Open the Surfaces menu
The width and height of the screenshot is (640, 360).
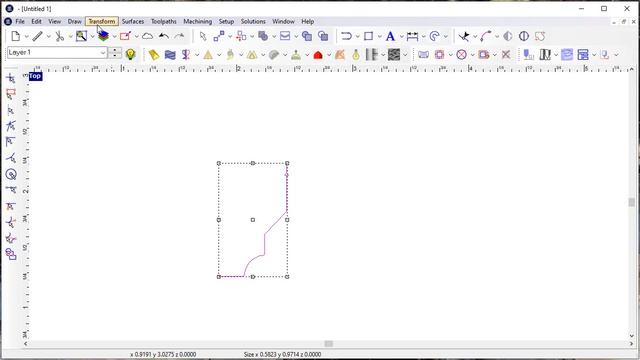click(133, 21)
